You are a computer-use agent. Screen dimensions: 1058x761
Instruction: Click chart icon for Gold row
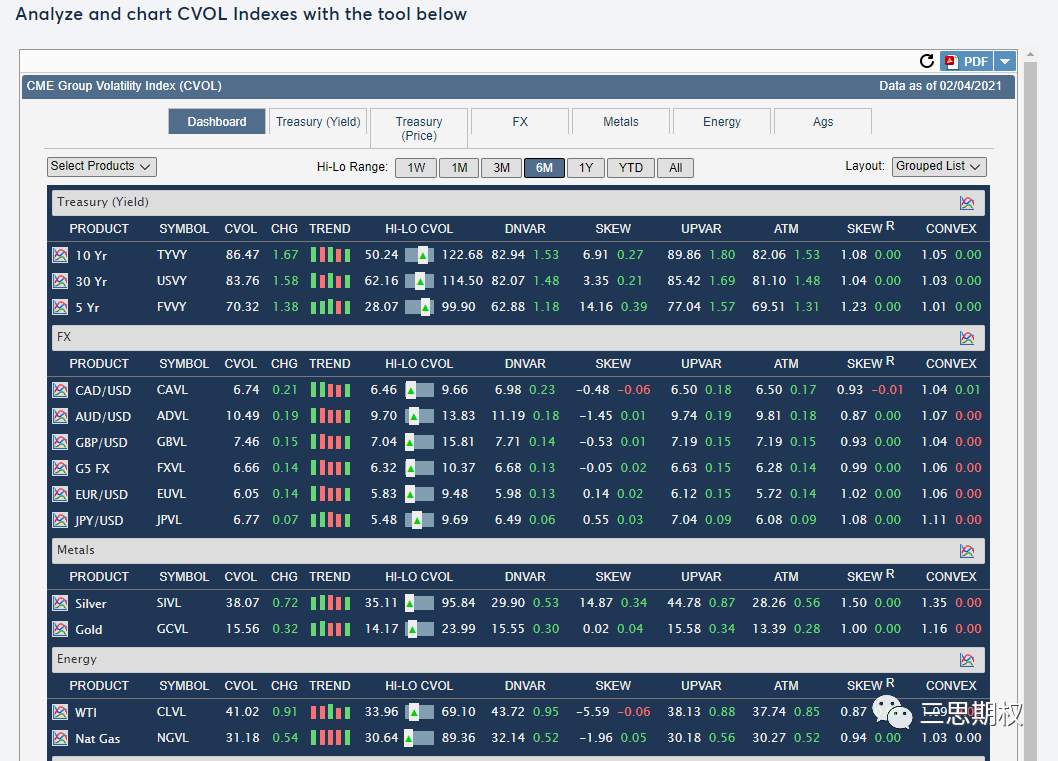60,629
